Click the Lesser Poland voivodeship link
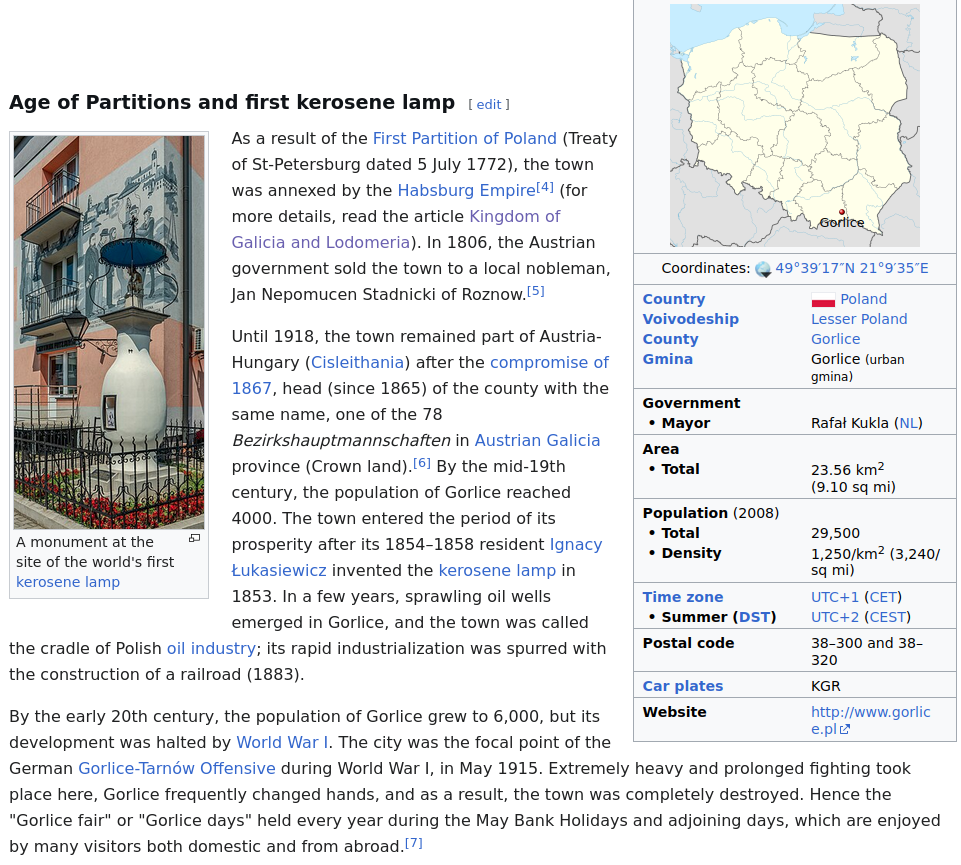Viewport: 961px width, 865px height. click(x=858, y=320)
